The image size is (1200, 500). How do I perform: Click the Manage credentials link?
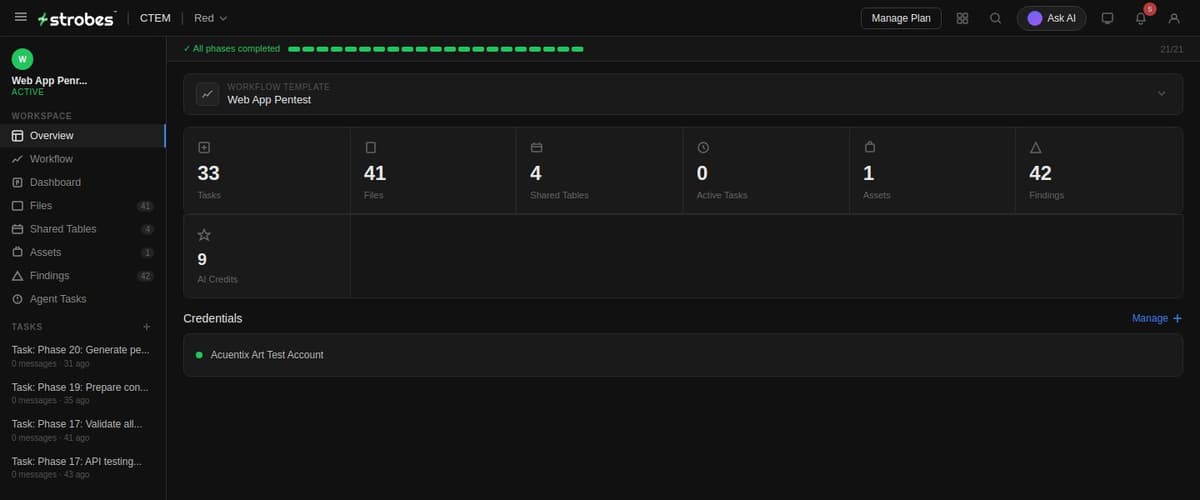point(1157,318)
